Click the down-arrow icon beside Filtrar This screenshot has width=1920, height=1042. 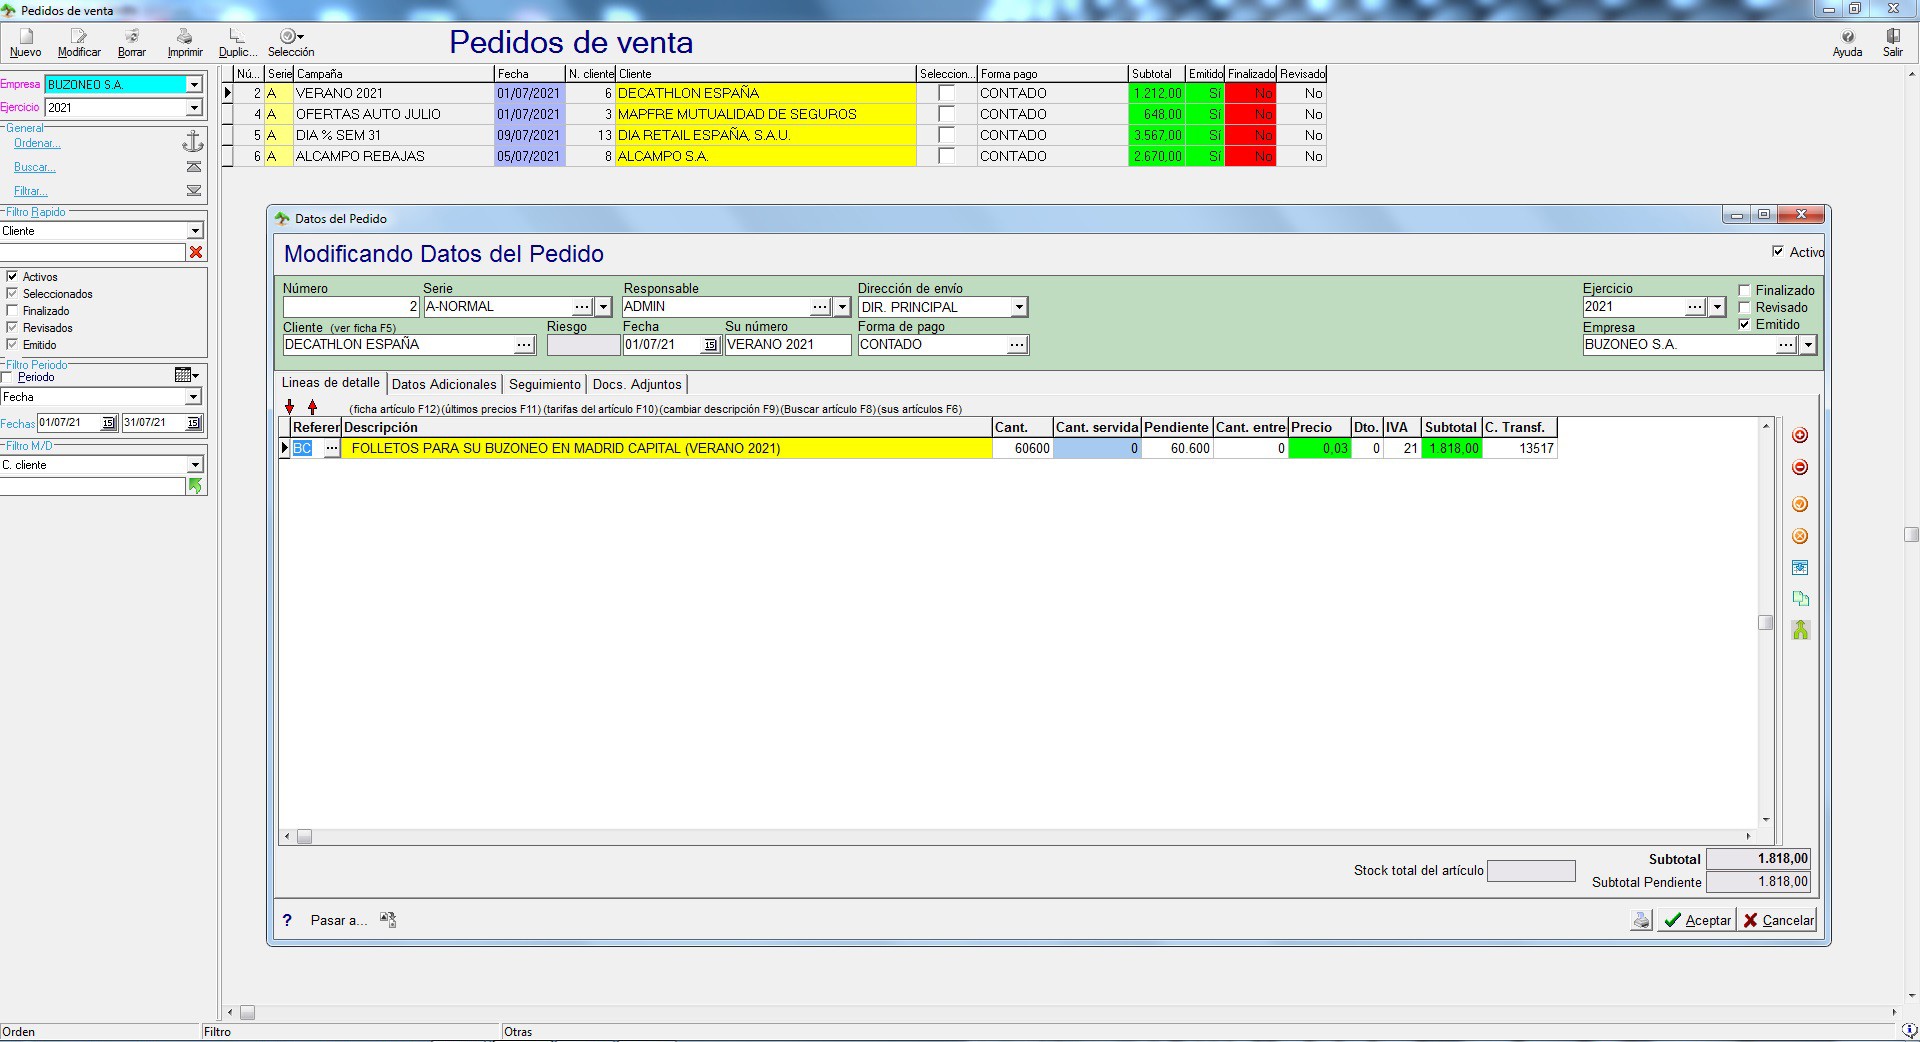click(194, 191)
